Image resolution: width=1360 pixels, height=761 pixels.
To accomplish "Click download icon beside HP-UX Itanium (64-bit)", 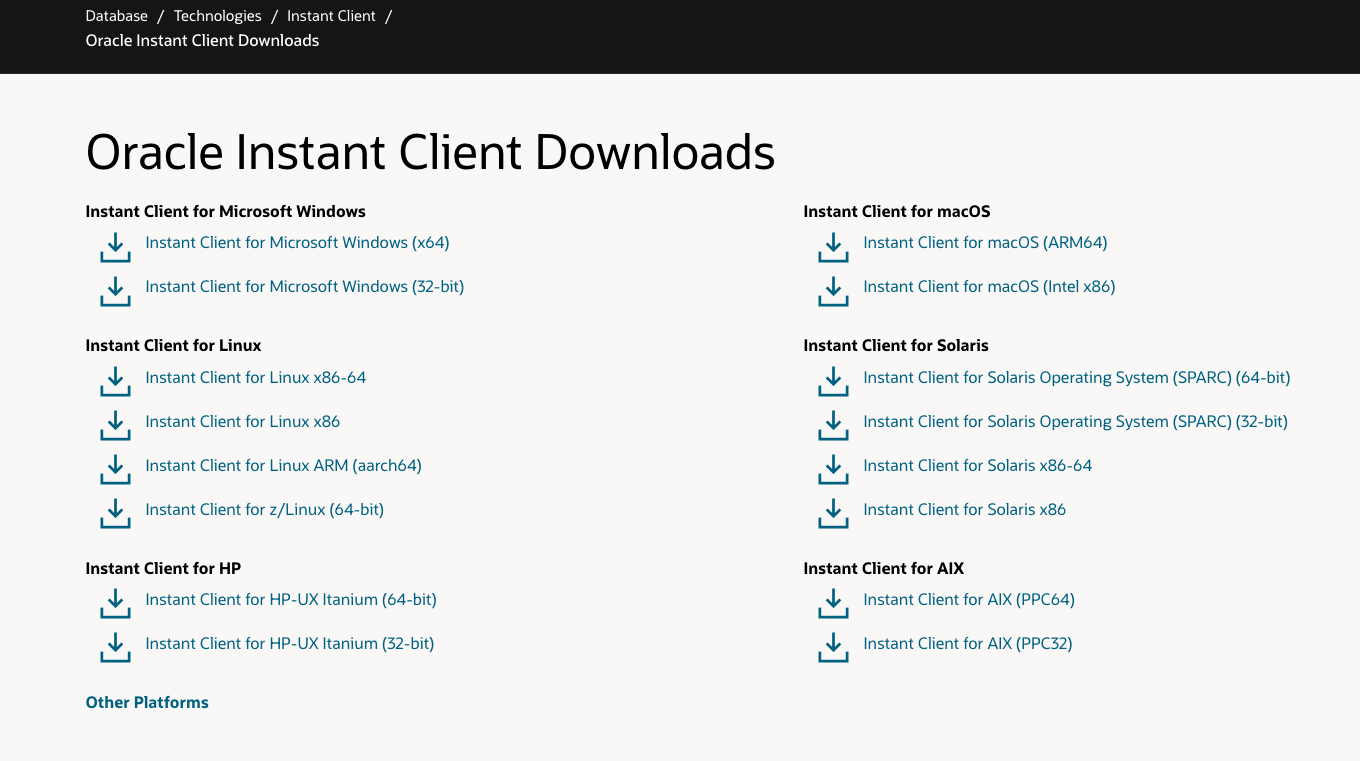I will (x=115, y=604).
